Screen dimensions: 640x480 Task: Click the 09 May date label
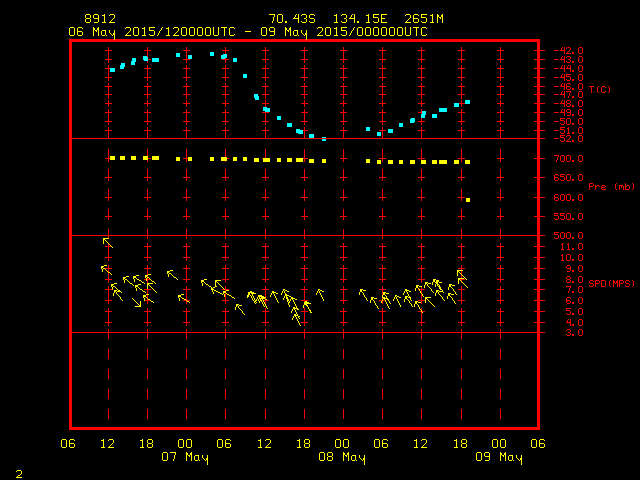click(x=499, y=457)
